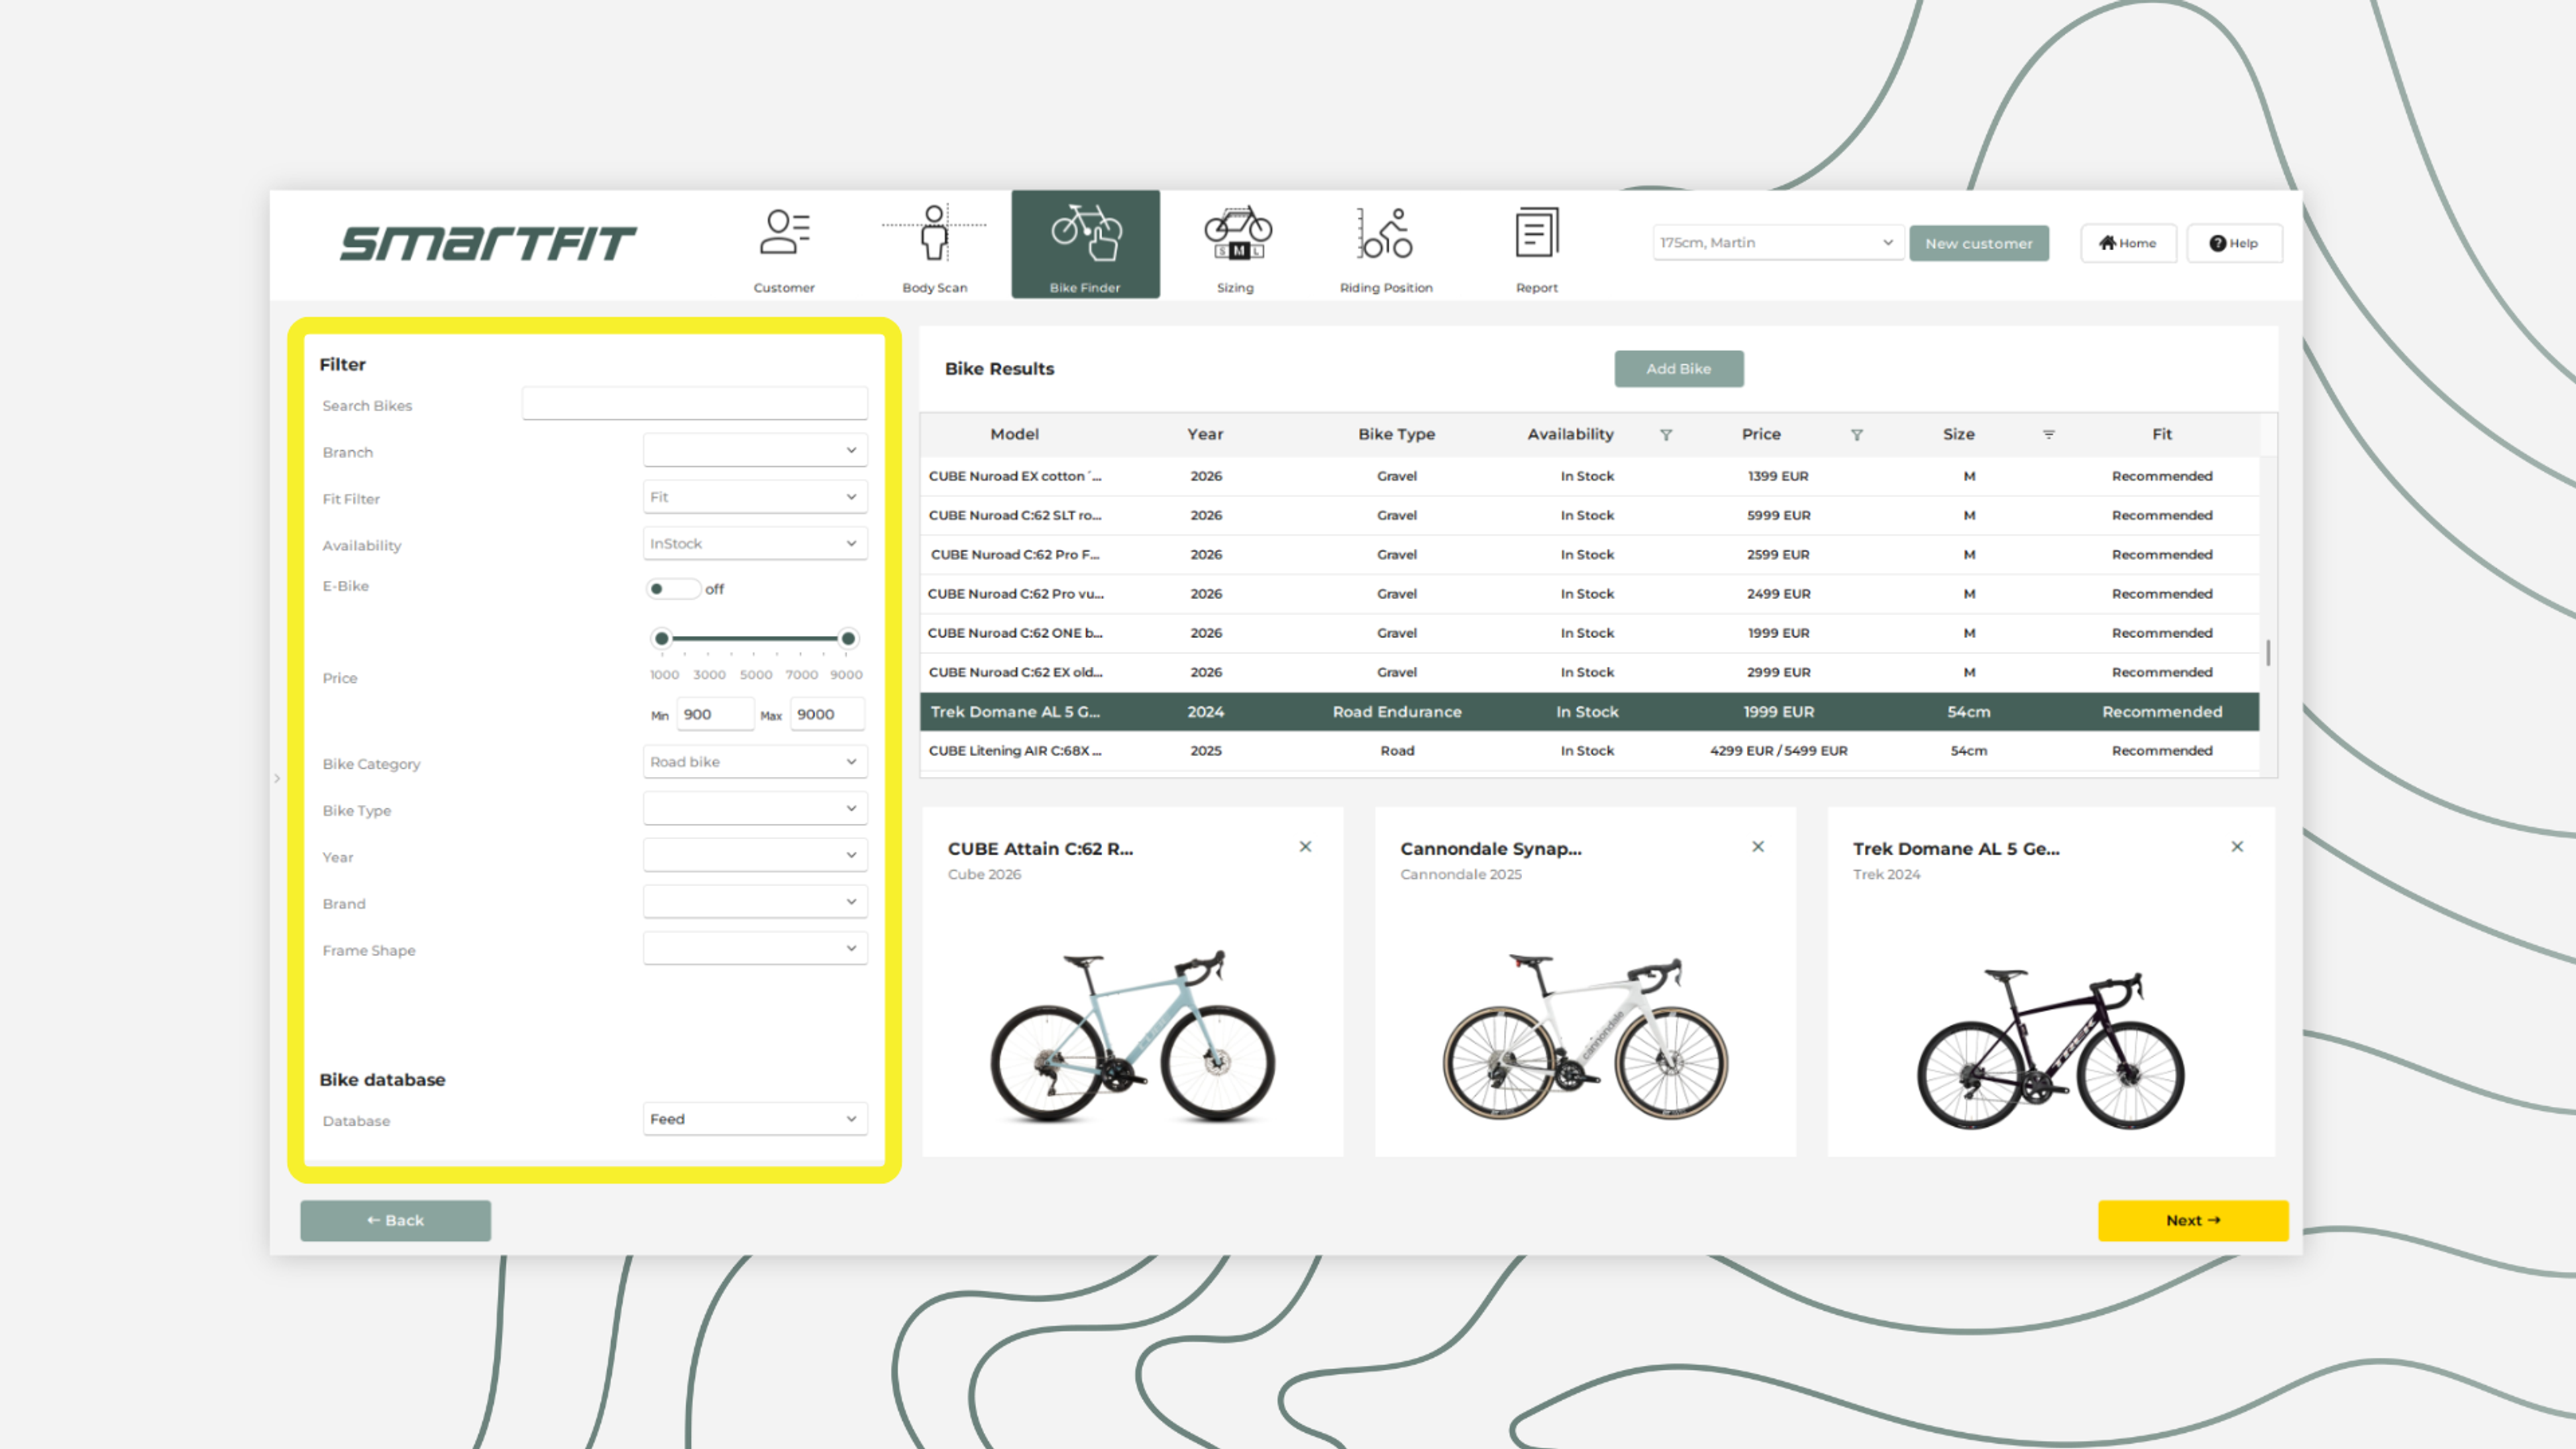
Task: Click the Availability column filter icon
Action: point(1666,435)
